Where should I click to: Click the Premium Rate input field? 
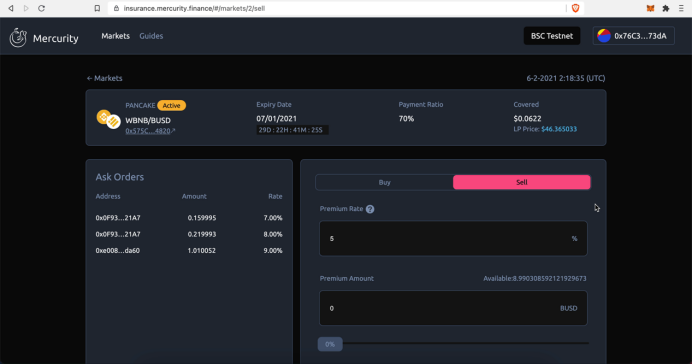click(x=453, y=238)
